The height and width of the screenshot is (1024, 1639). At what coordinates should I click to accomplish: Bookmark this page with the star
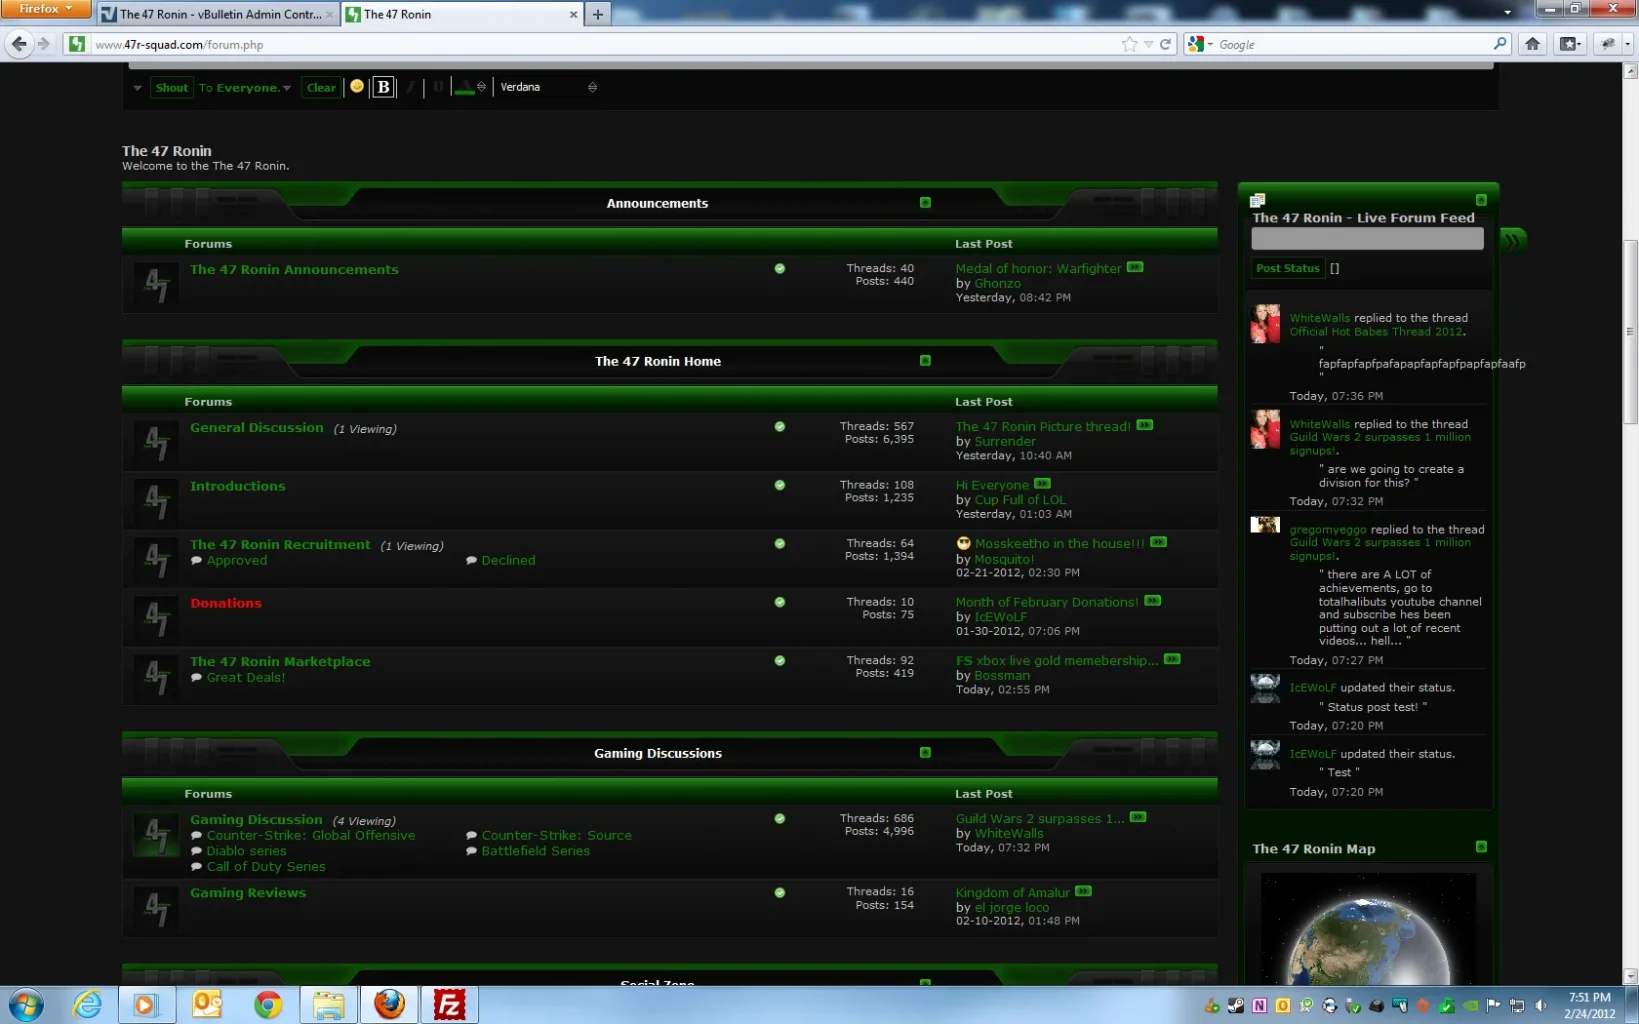pyautogui.click(x=1129, y=44)
